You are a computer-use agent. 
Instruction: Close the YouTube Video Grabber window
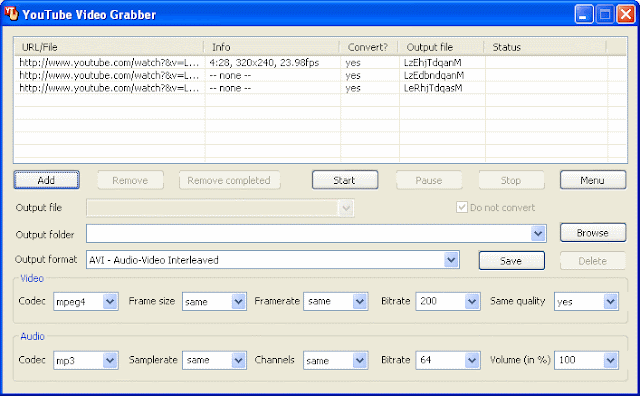tap(626, 15)
